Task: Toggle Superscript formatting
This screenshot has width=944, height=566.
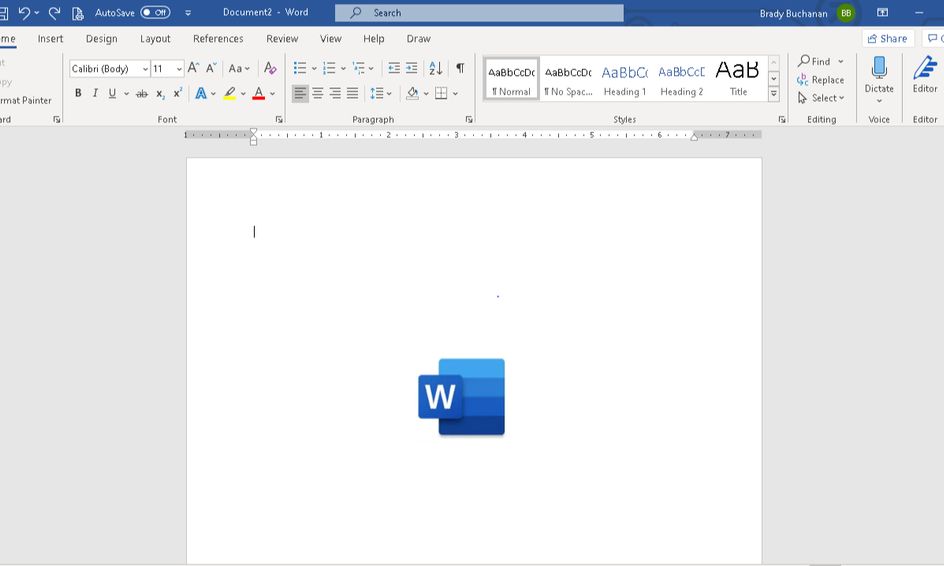Action: [178, 93]
